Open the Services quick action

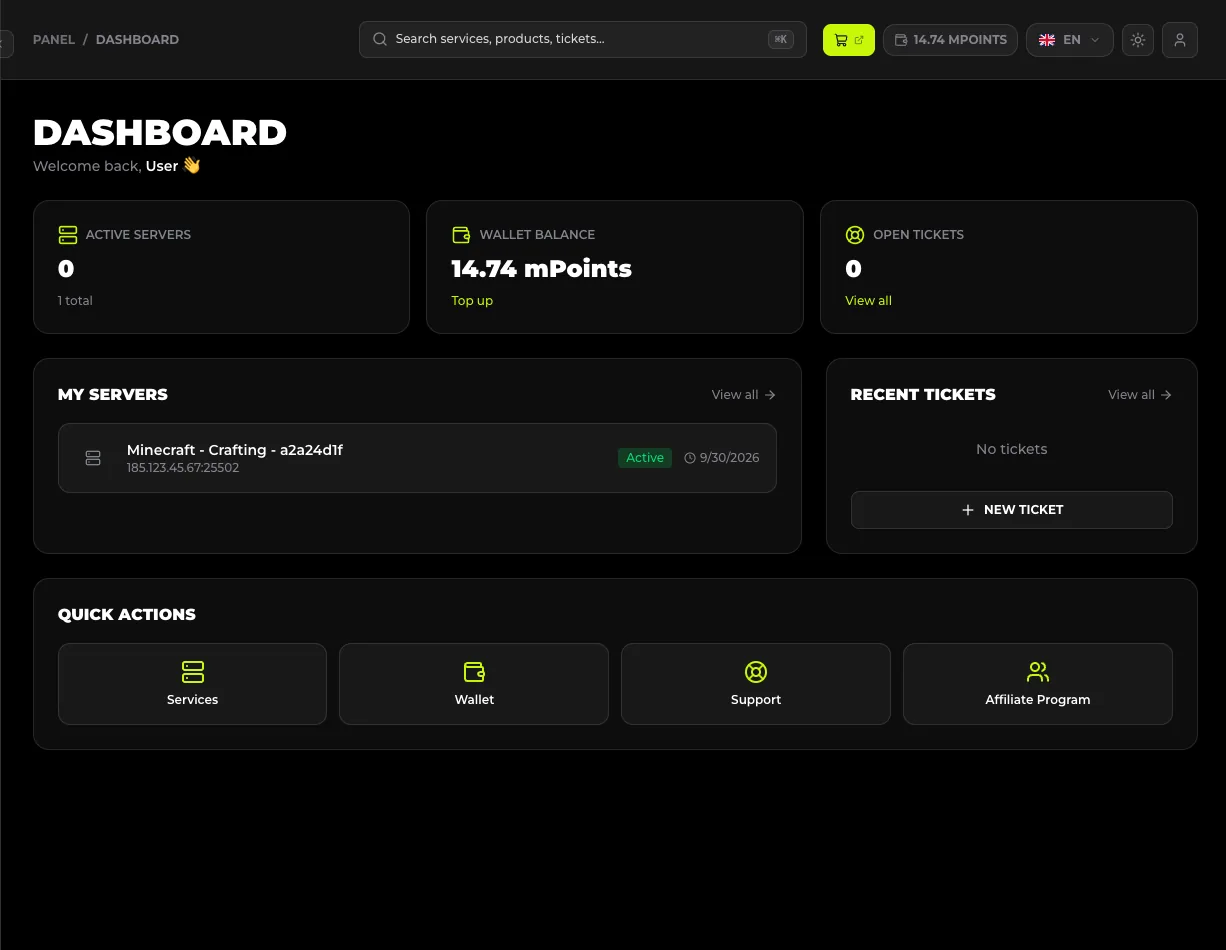pyautogui.click(x=192, y=684)
